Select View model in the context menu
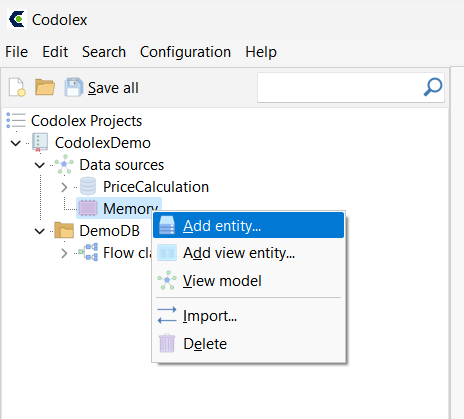 click(248, 280)
